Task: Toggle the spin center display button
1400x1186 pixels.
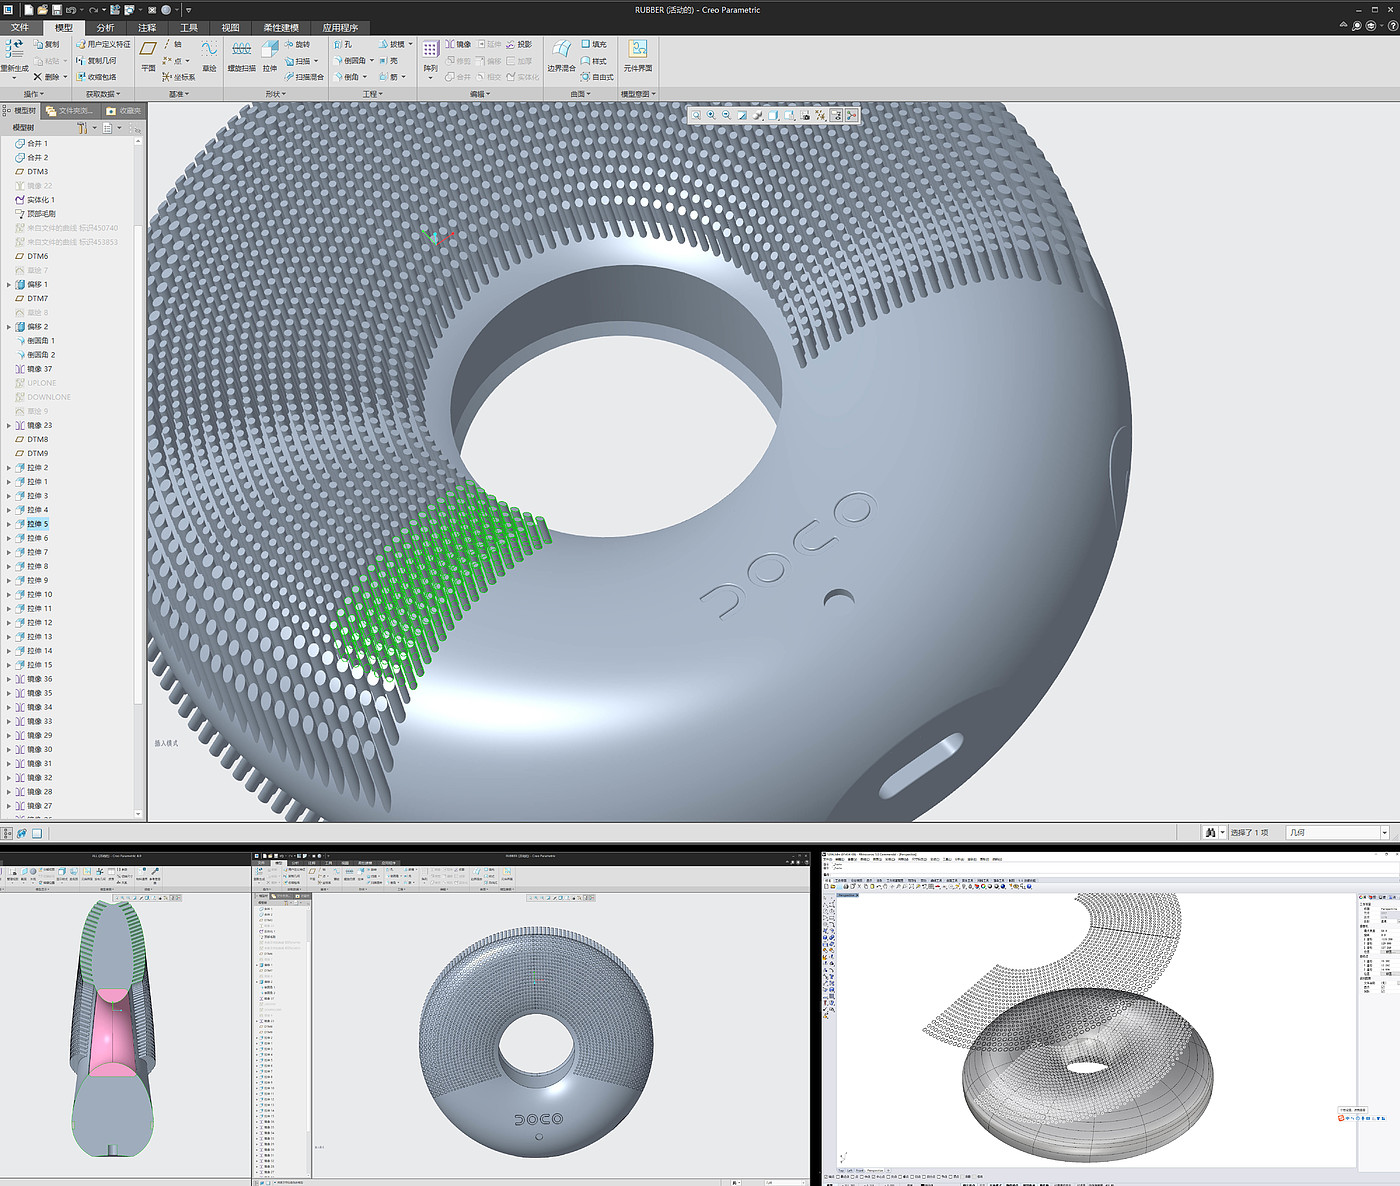Action: 851,116
